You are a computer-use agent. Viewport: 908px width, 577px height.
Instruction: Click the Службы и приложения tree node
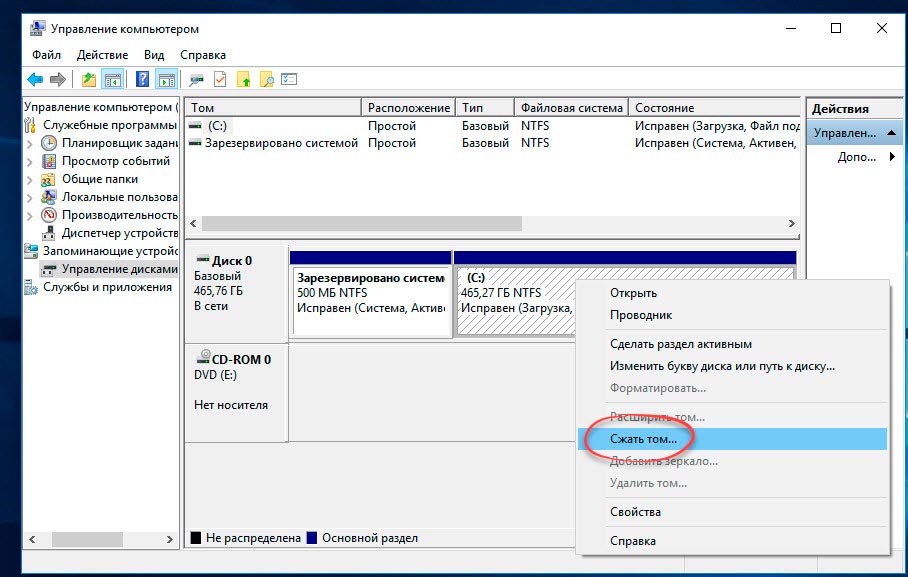coord(107,287)
